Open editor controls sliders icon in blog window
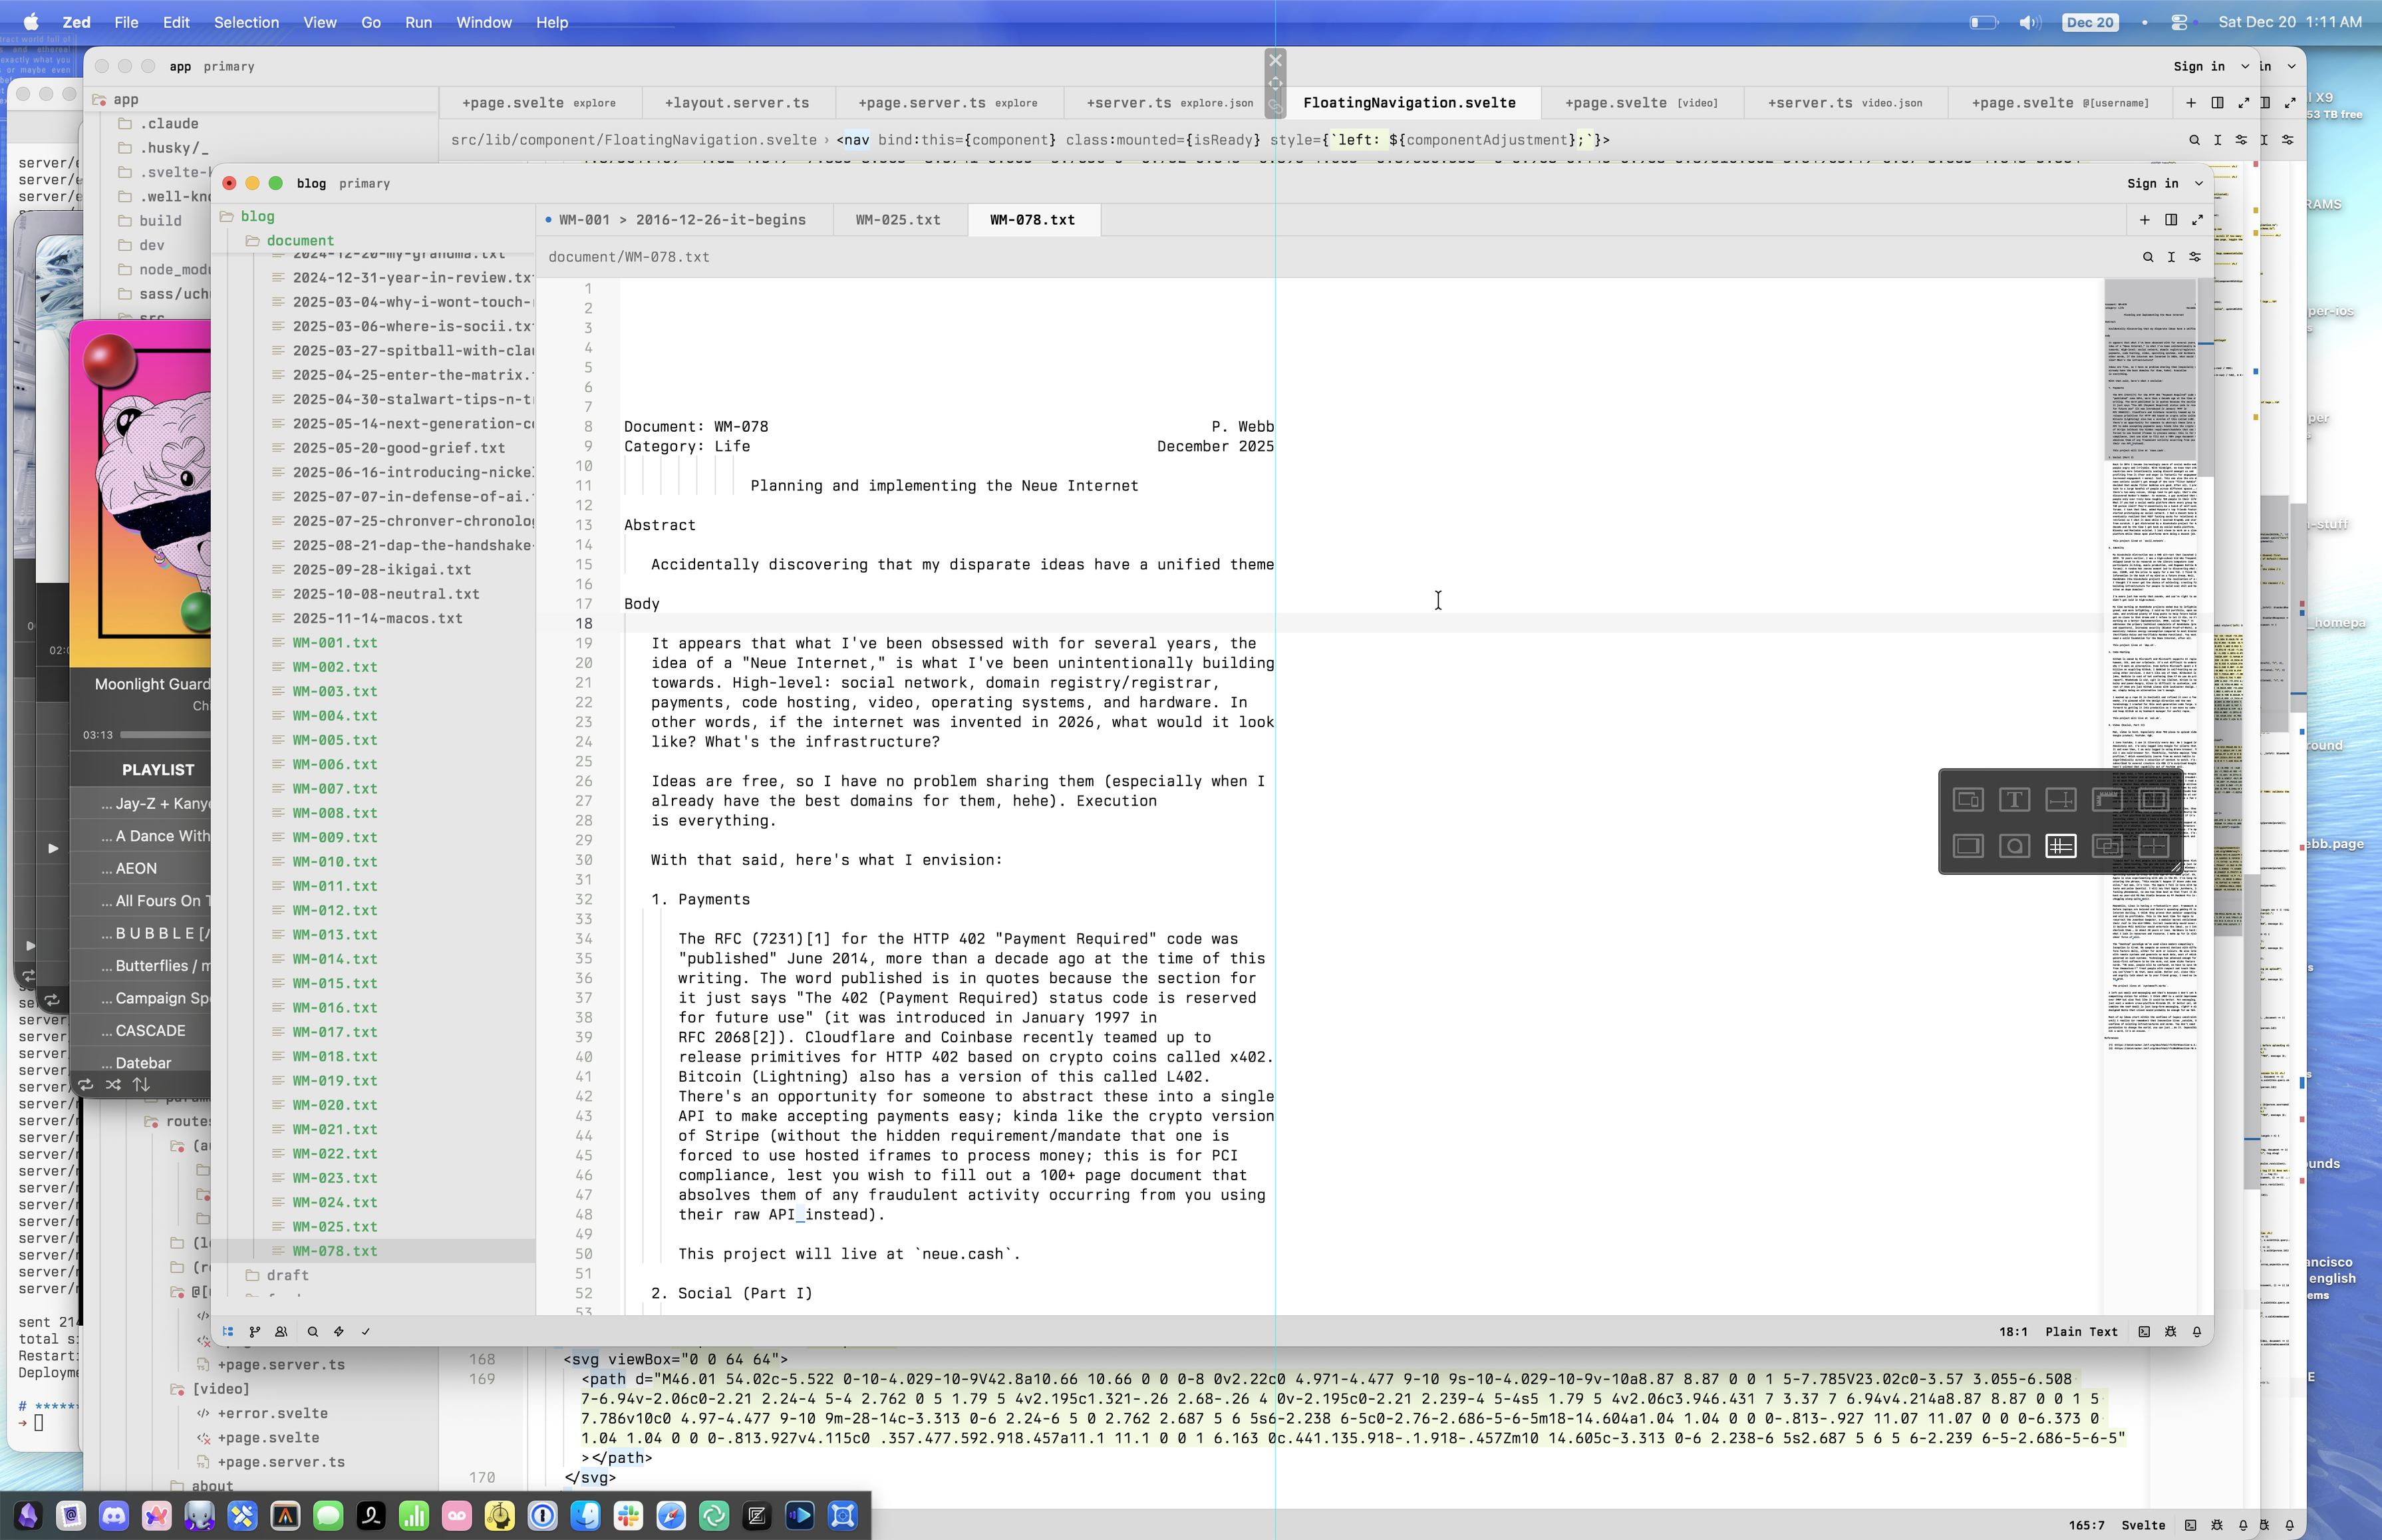The height and width of the screenshot is (1540, 2382). click(x=2195, y=257)
